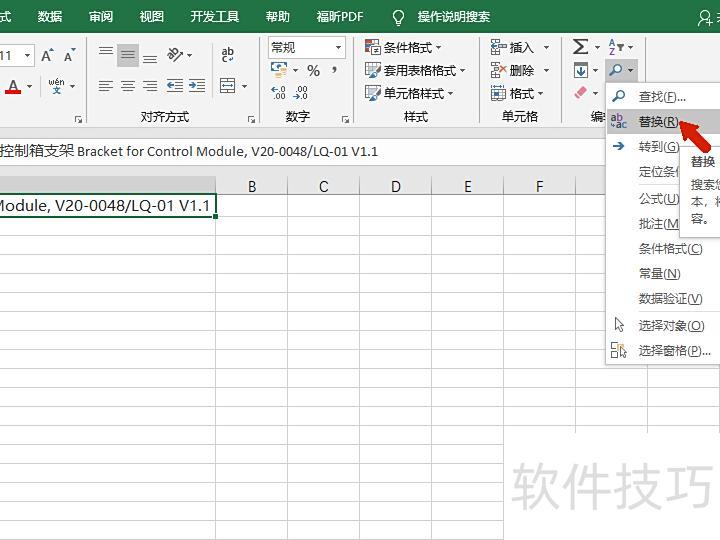Click the red font color A icon
Image resolution: width=720 pixels, height=540 pixels.
[x=13, y=86]
